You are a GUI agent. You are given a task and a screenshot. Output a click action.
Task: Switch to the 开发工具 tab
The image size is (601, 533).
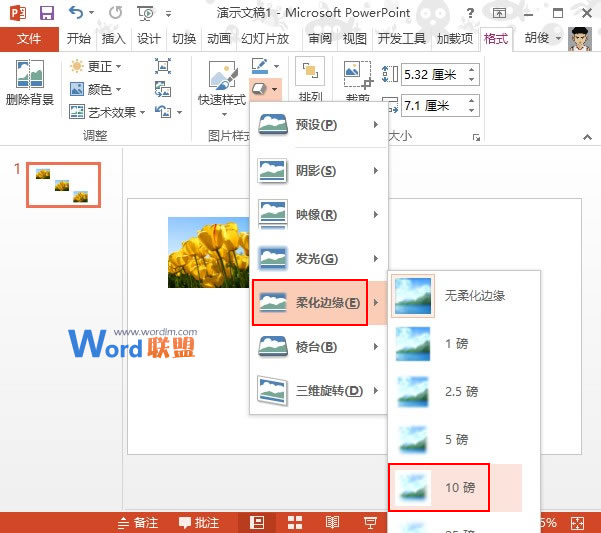[x=402, y=38]
